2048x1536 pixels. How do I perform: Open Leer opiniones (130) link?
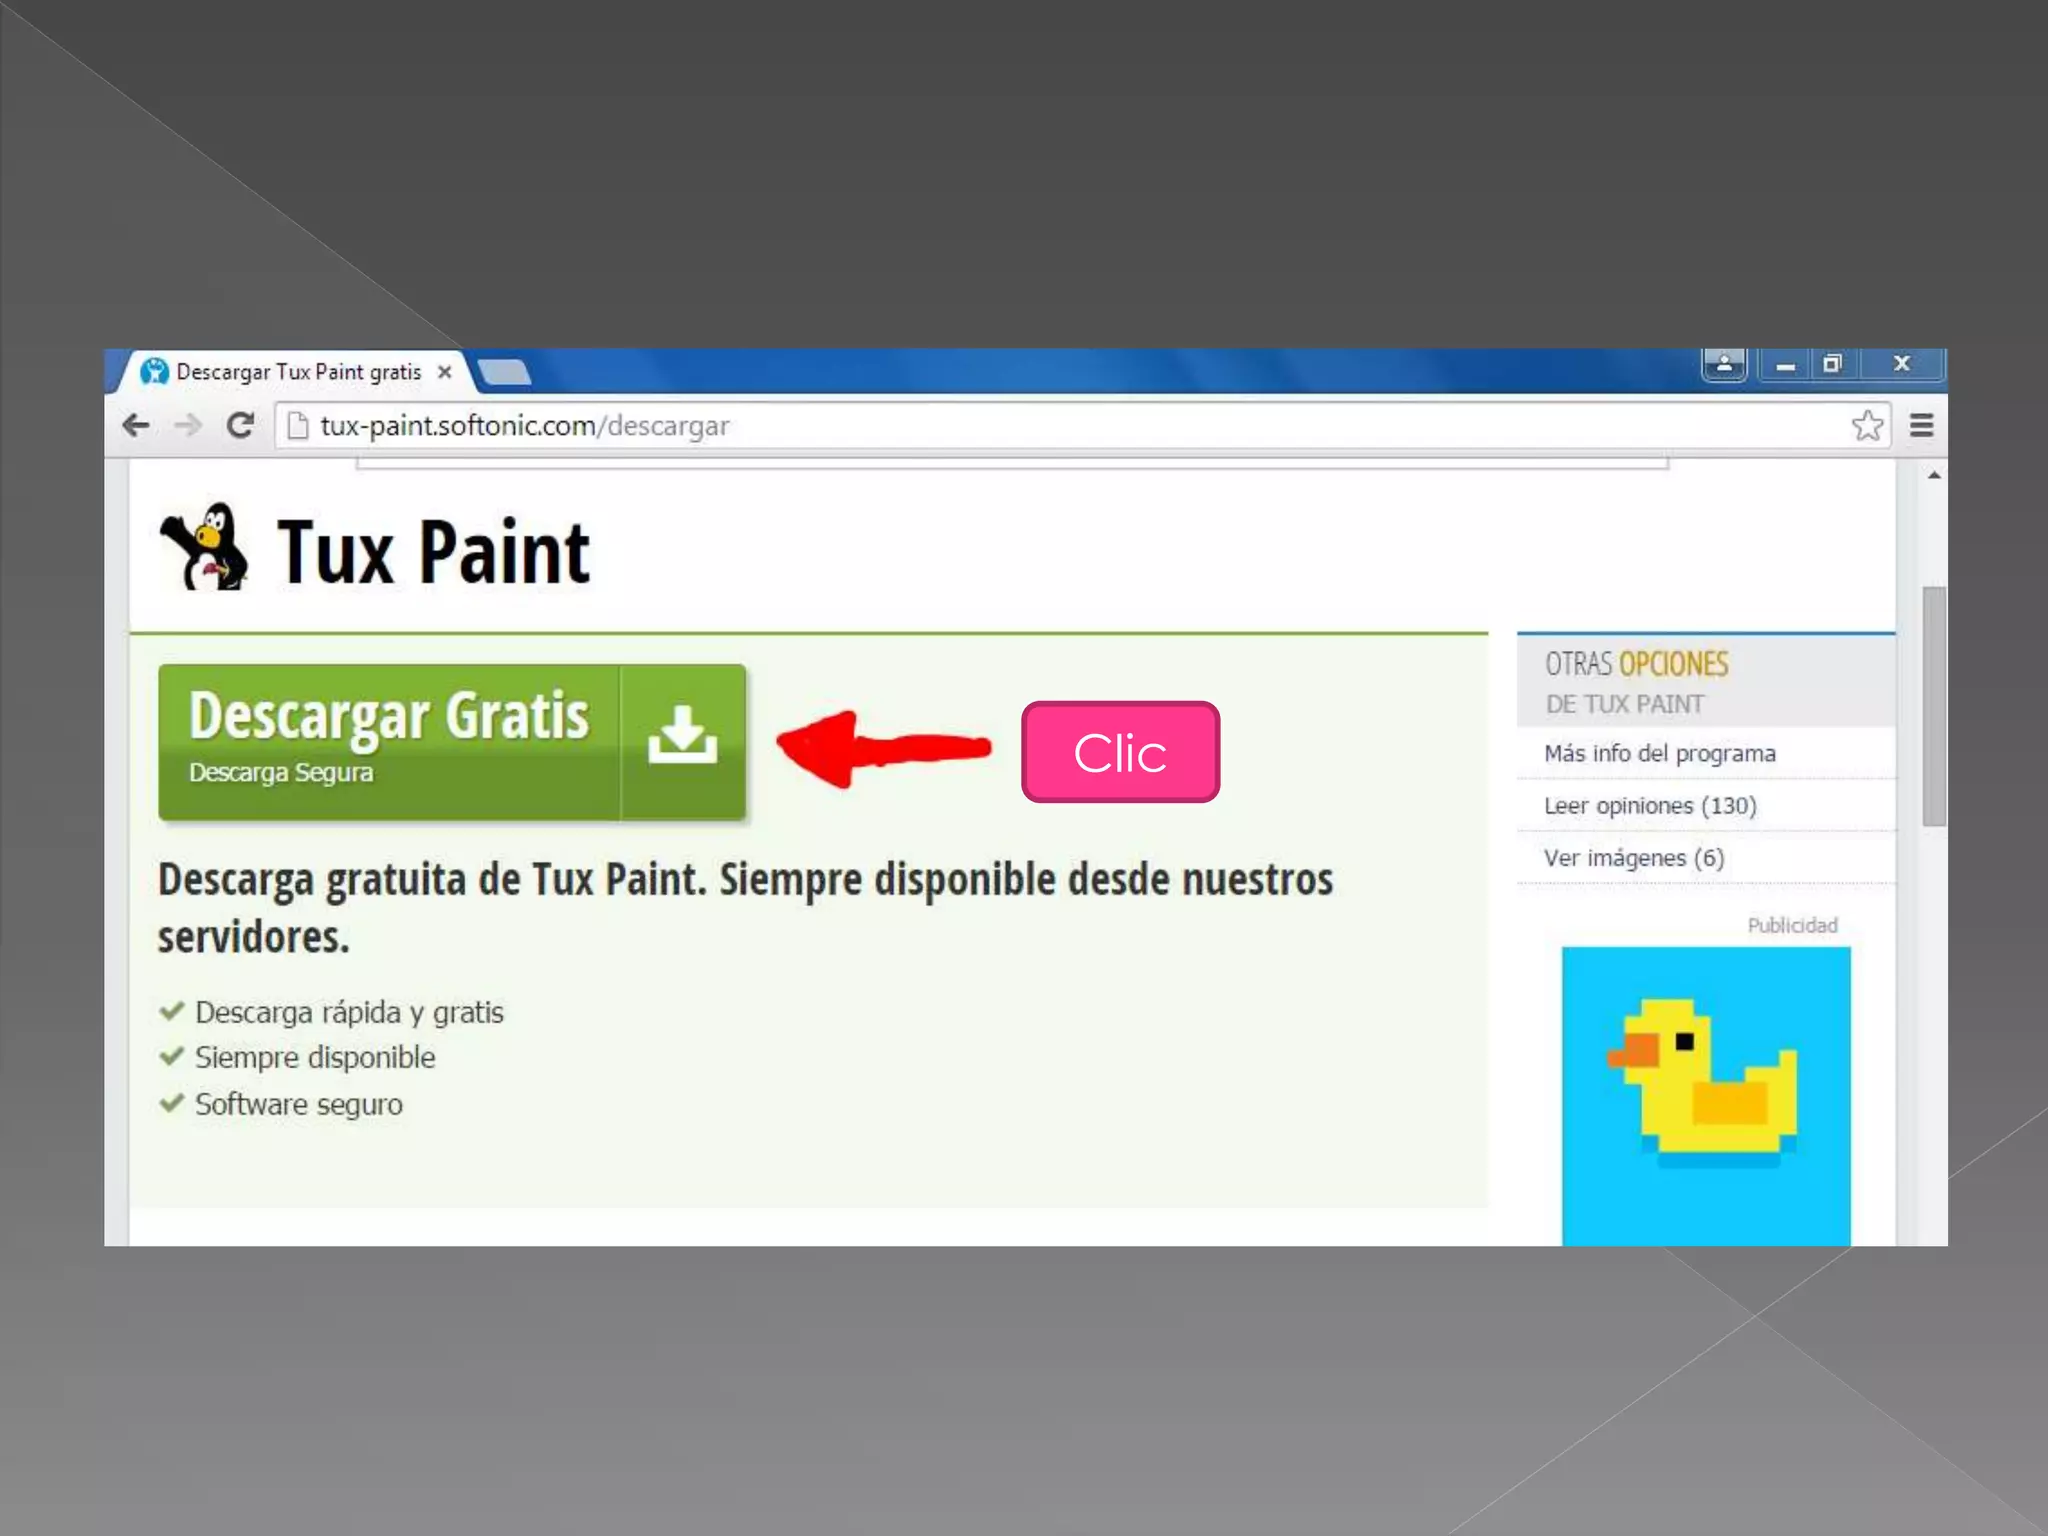click(x=1650, y=806)
